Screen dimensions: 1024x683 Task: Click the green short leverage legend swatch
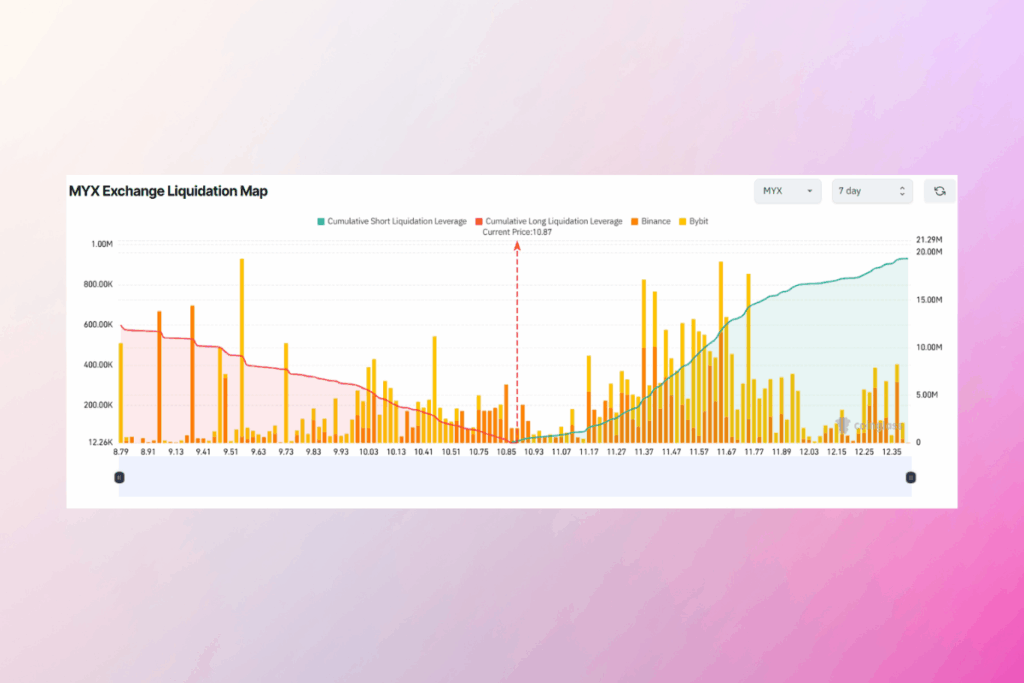tap(321, 221)
